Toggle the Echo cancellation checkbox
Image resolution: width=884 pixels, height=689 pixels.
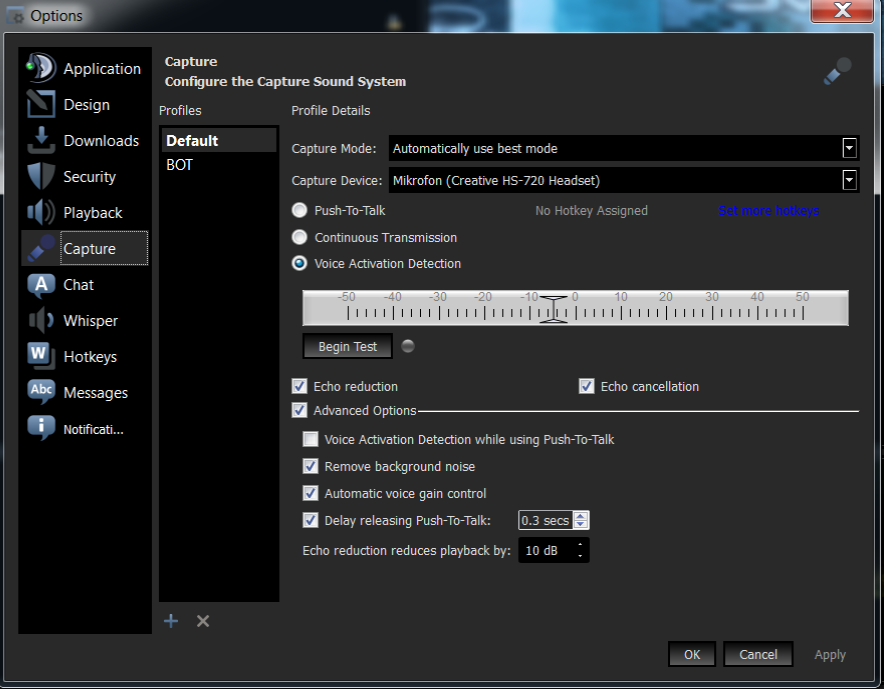point(586,386)
